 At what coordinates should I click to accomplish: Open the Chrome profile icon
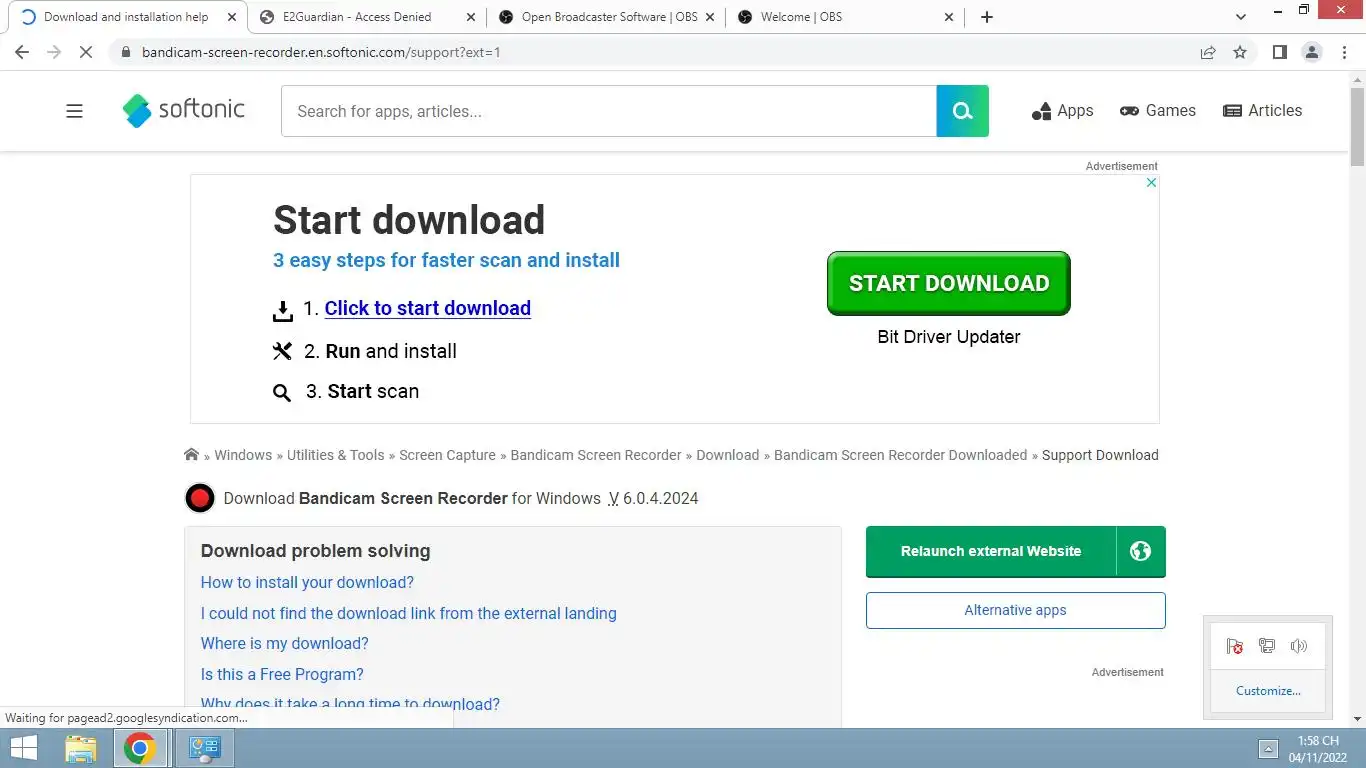pyautogui.click(x=1312, y=52)
